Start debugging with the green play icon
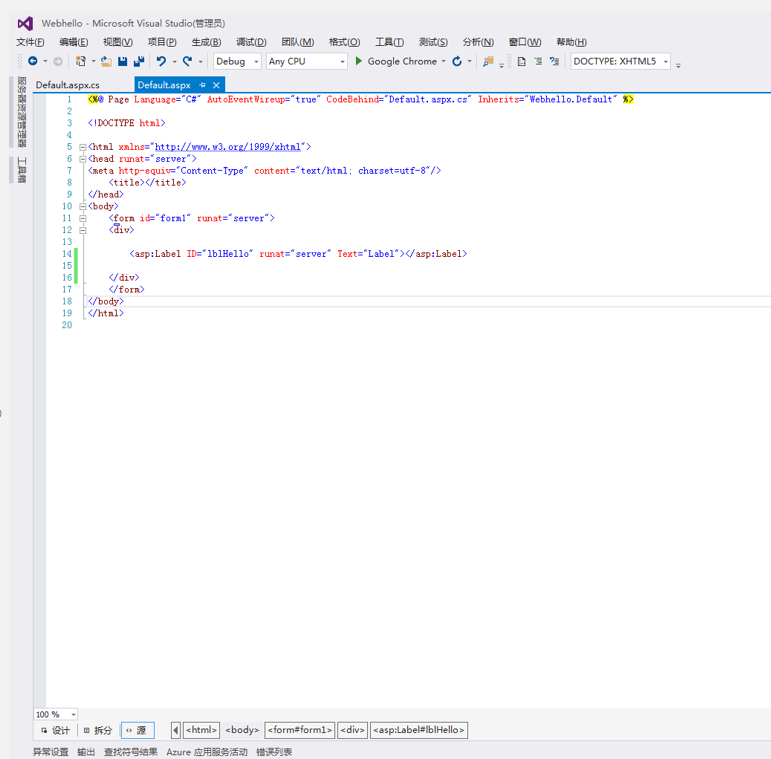 pos(359,62)
